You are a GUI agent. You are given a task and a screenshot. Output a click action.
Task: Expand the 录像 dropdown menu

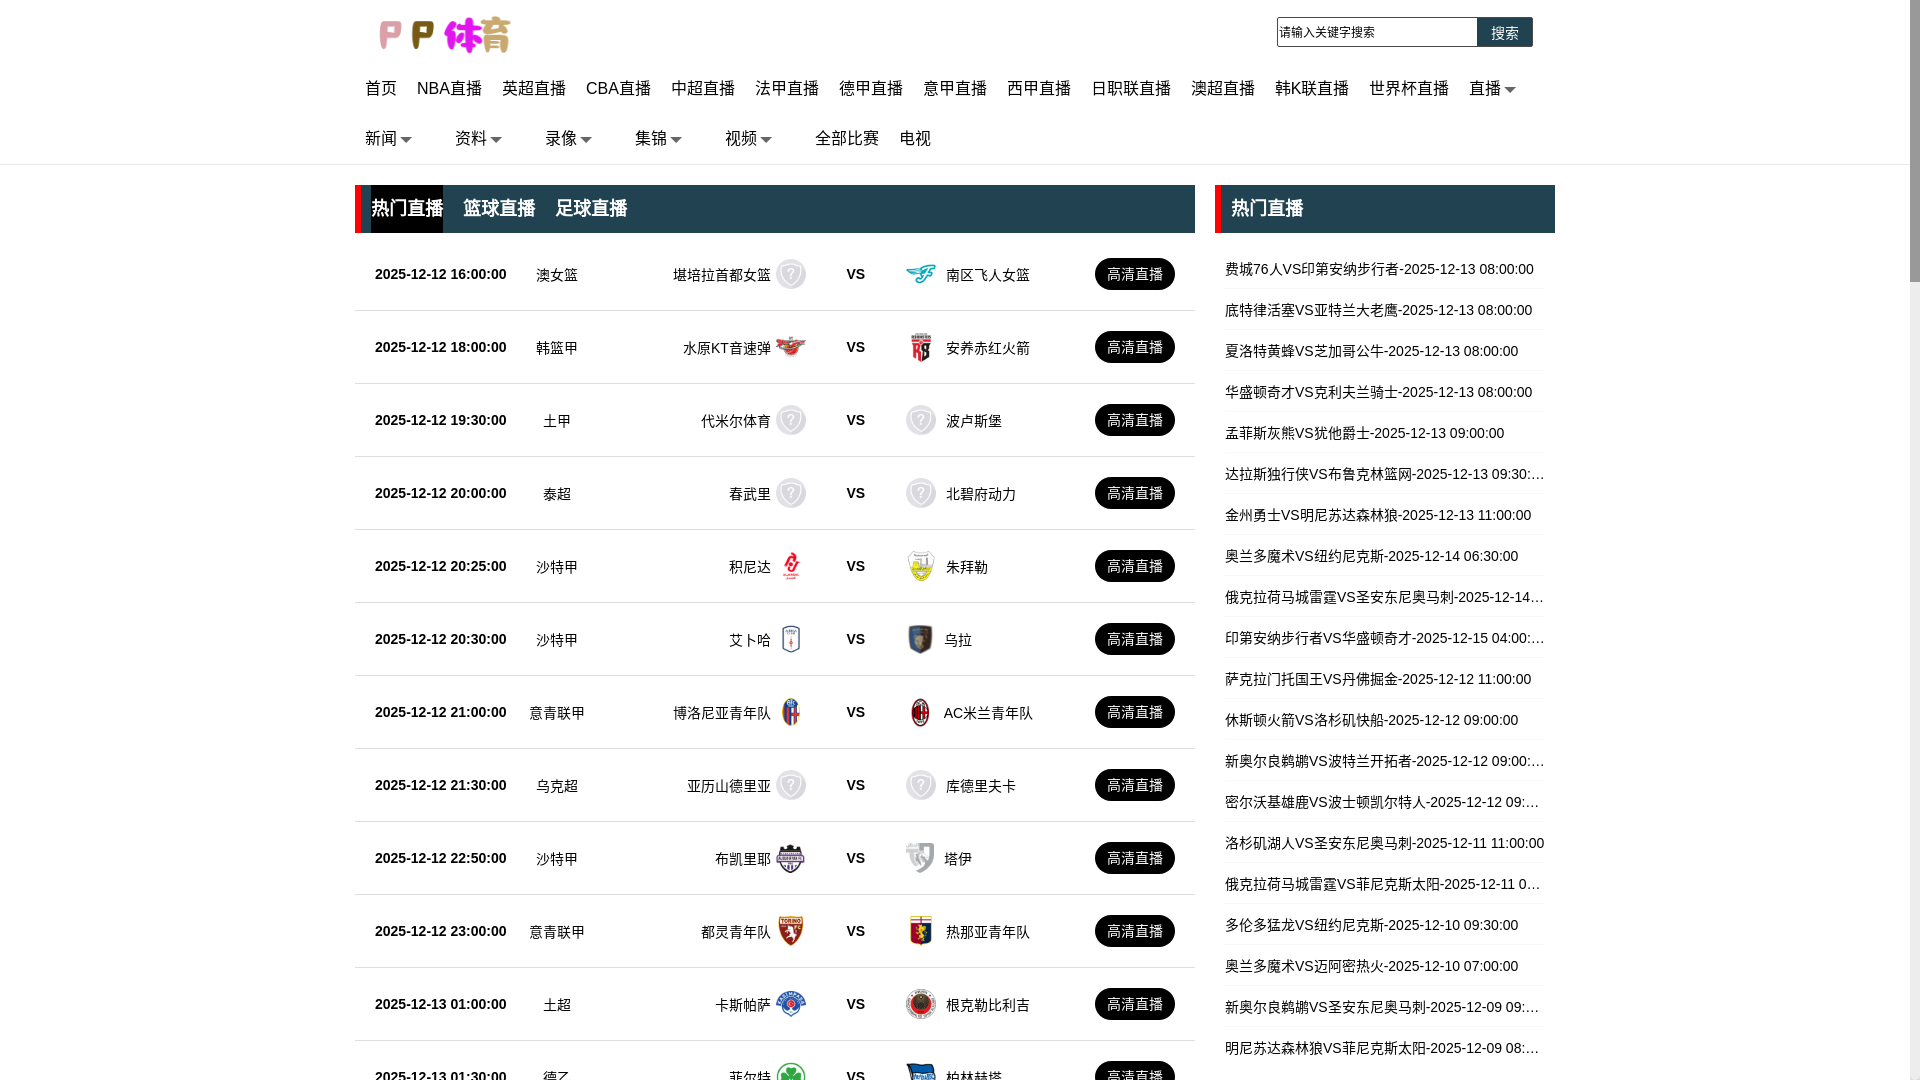tap(569, 139)
